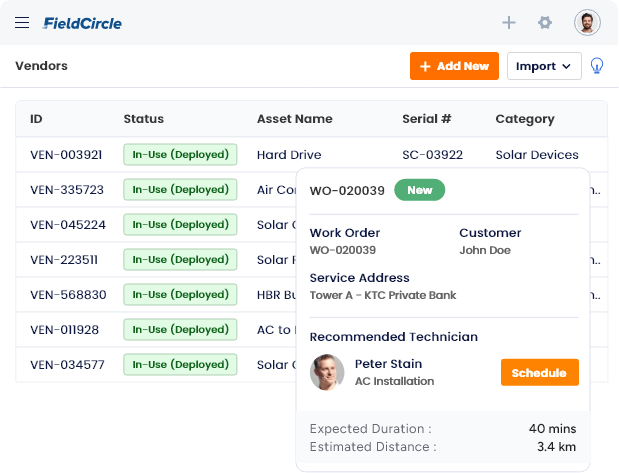Image resolution: width=619 pixels, height=473 pixels.
Task: Open the hamburger navigation menu
Action: click(x=22, y=23)
